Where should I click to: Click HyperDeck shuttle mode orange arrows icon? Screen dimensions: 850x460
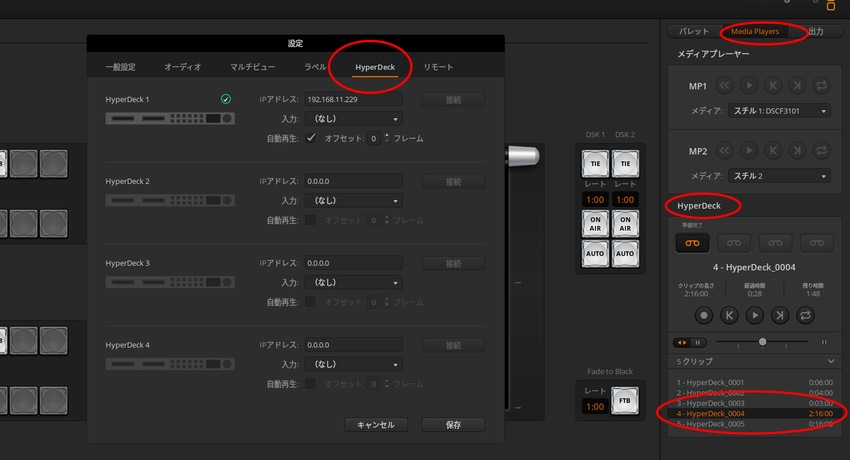pos(681,342)
